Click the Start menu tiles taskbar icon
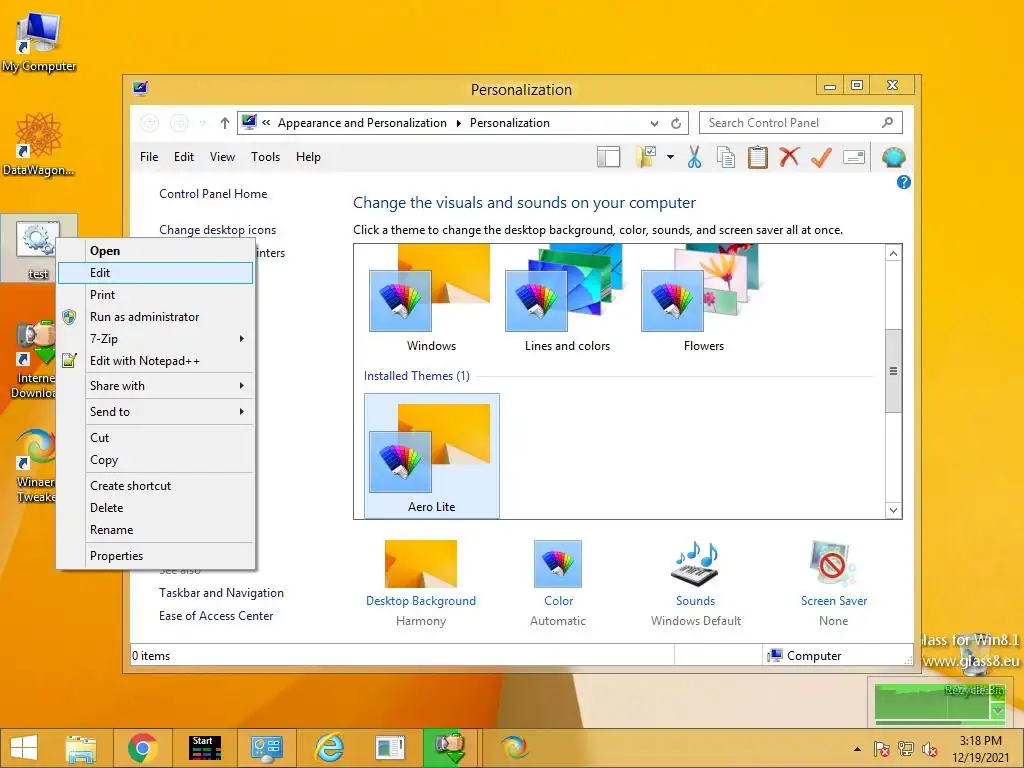 [204, 748]
